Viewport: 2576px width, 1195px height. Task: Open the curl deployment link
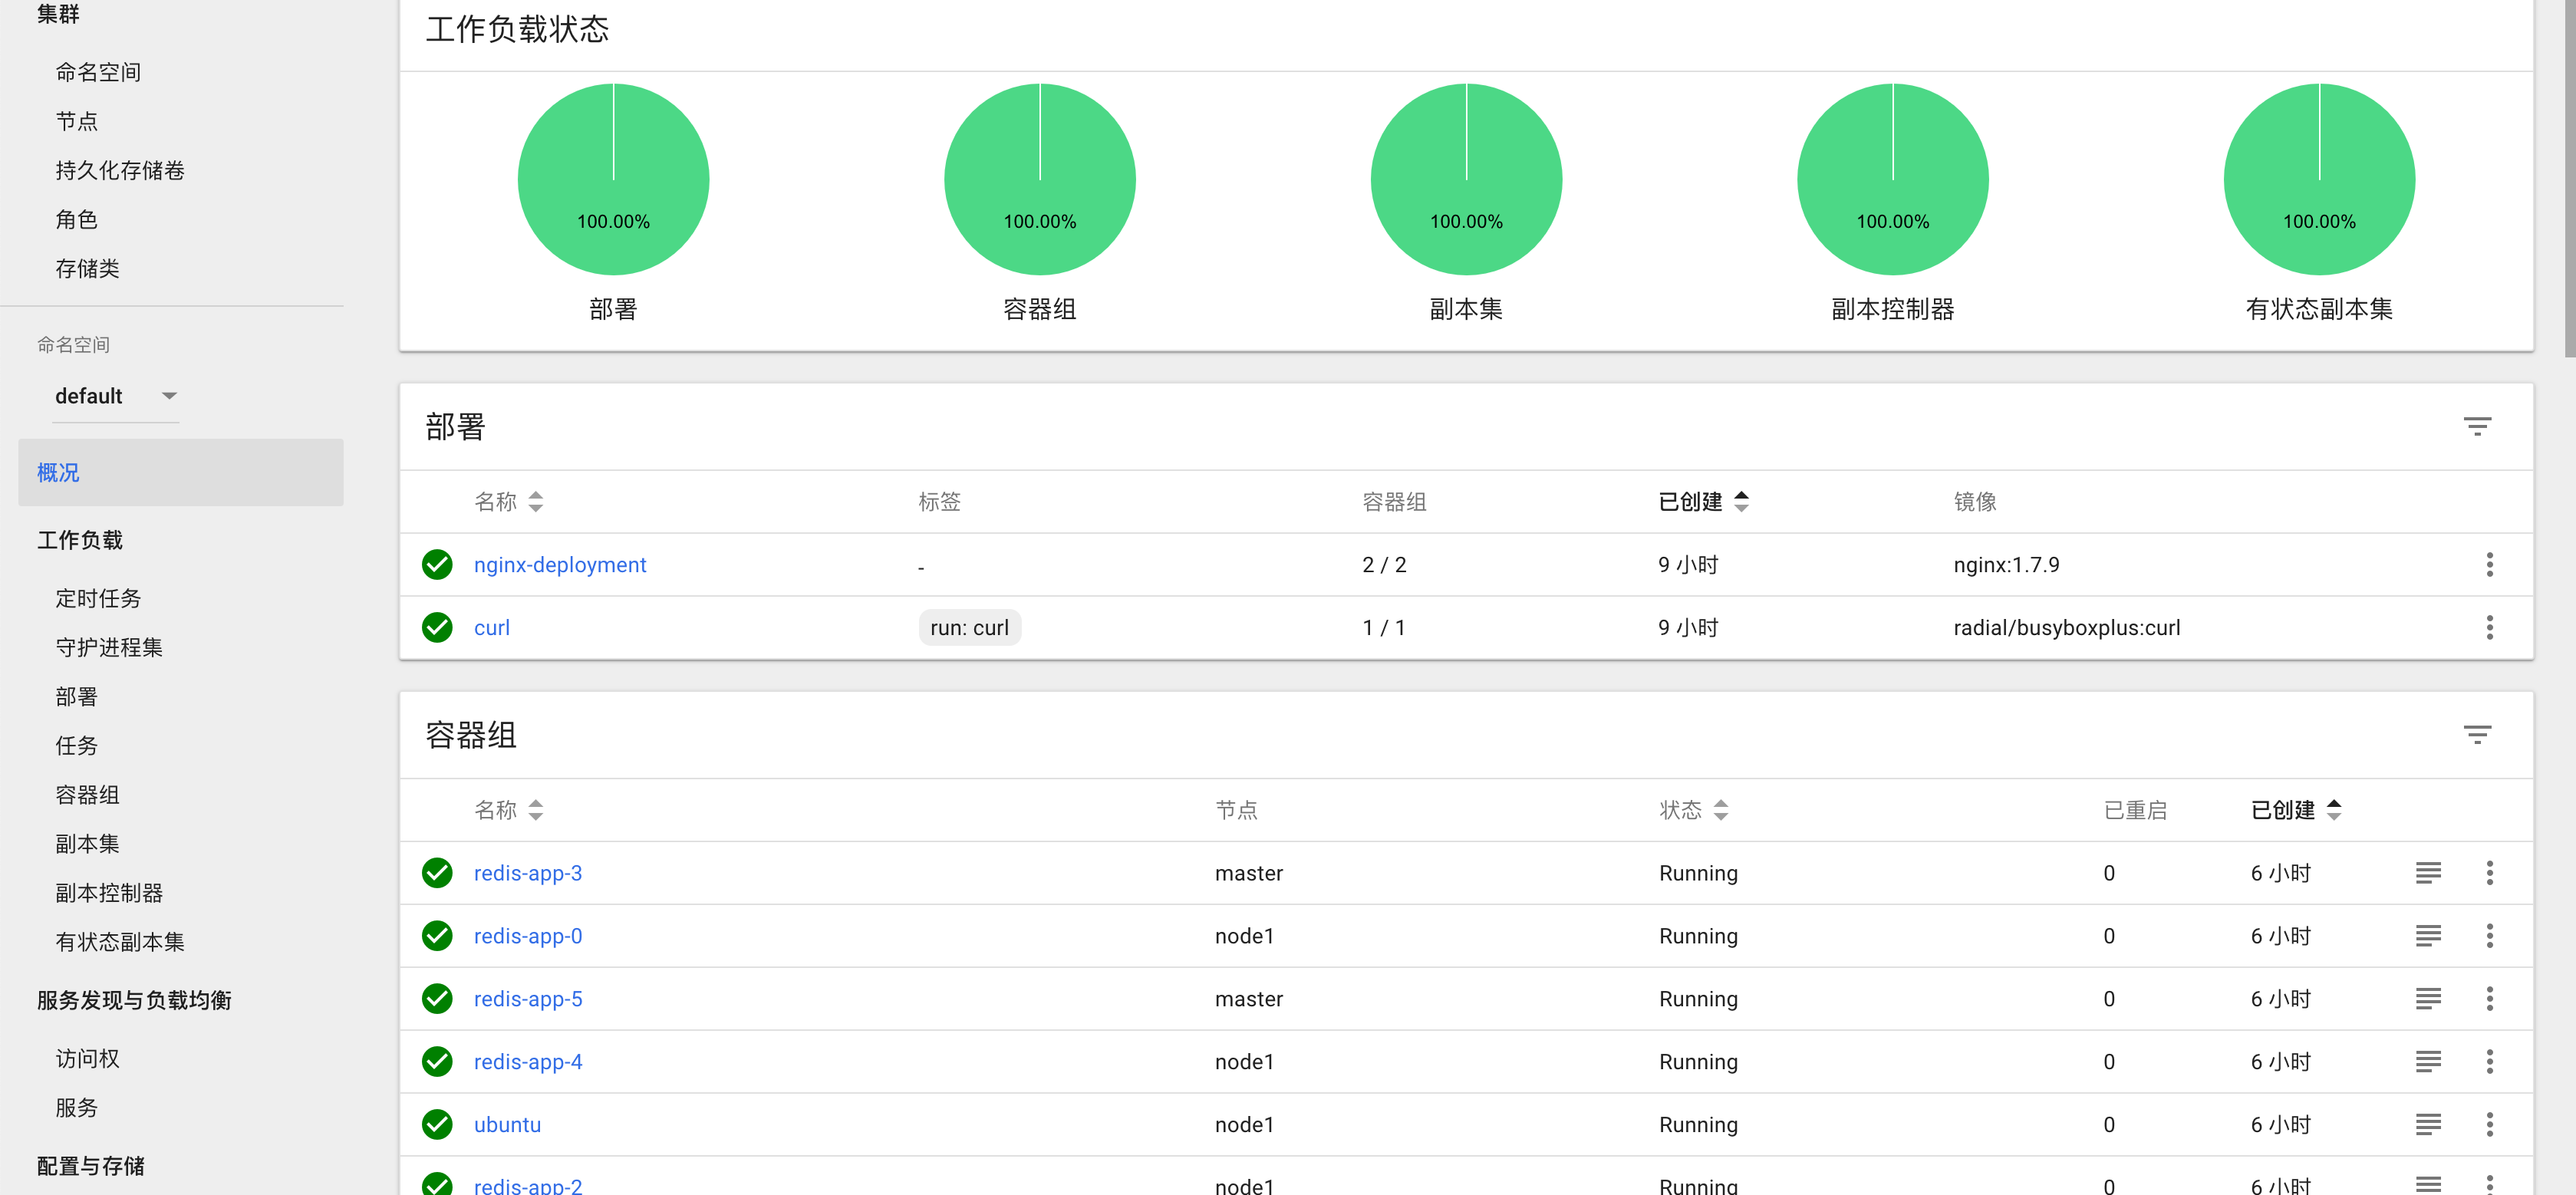coord(491,627)
